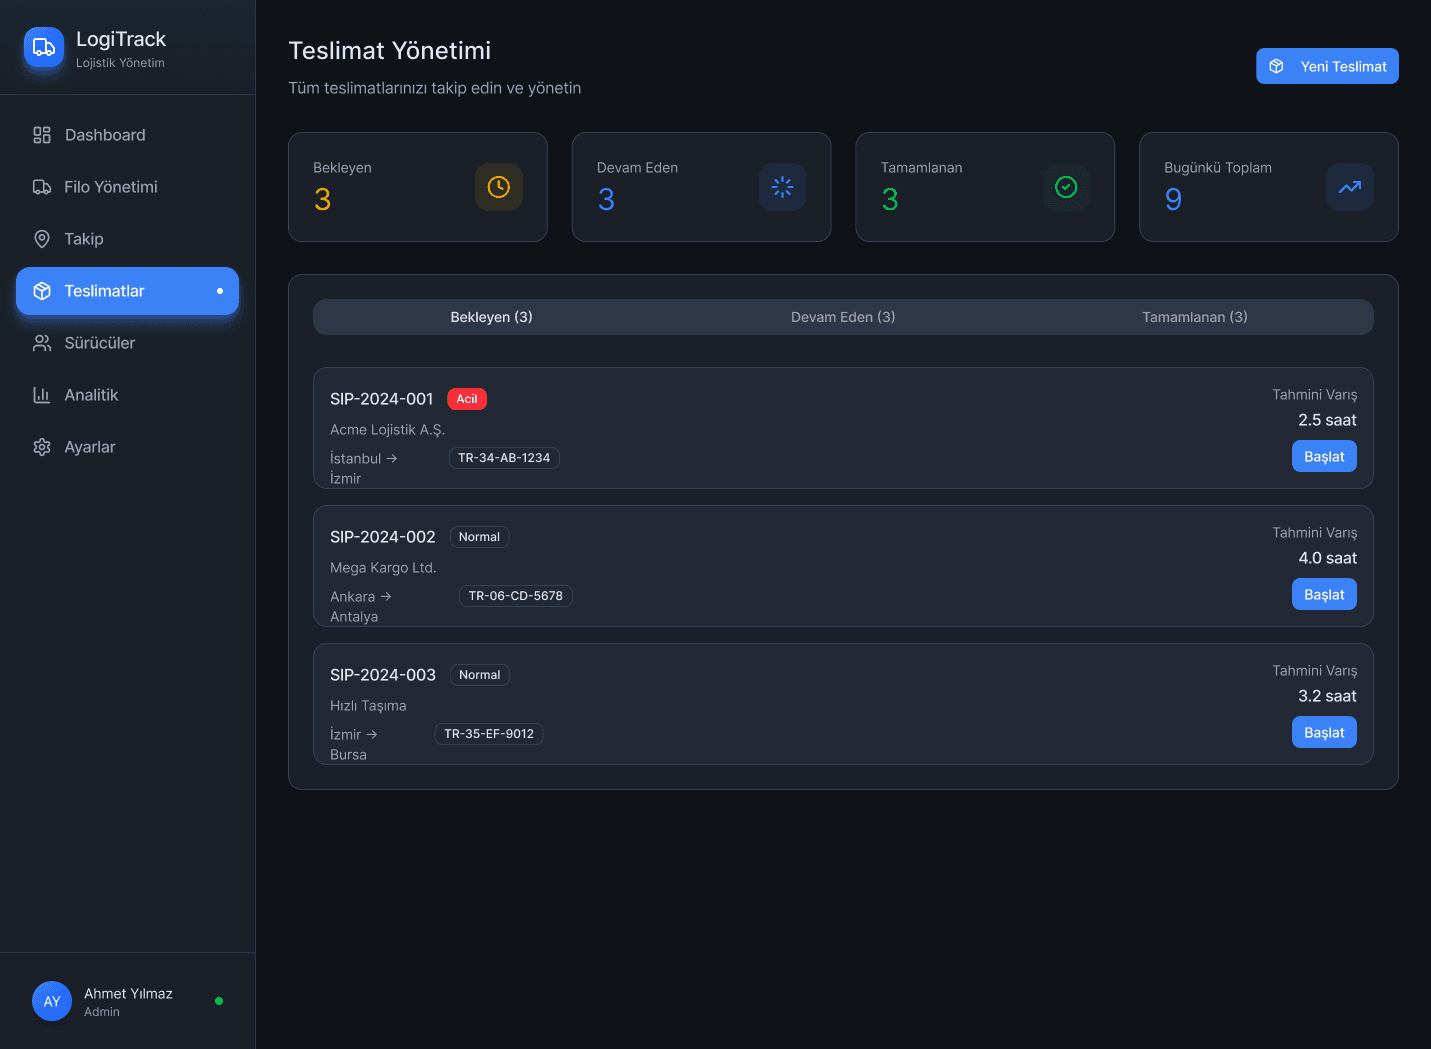Open the Dashboard menu item

coord(127,135)
